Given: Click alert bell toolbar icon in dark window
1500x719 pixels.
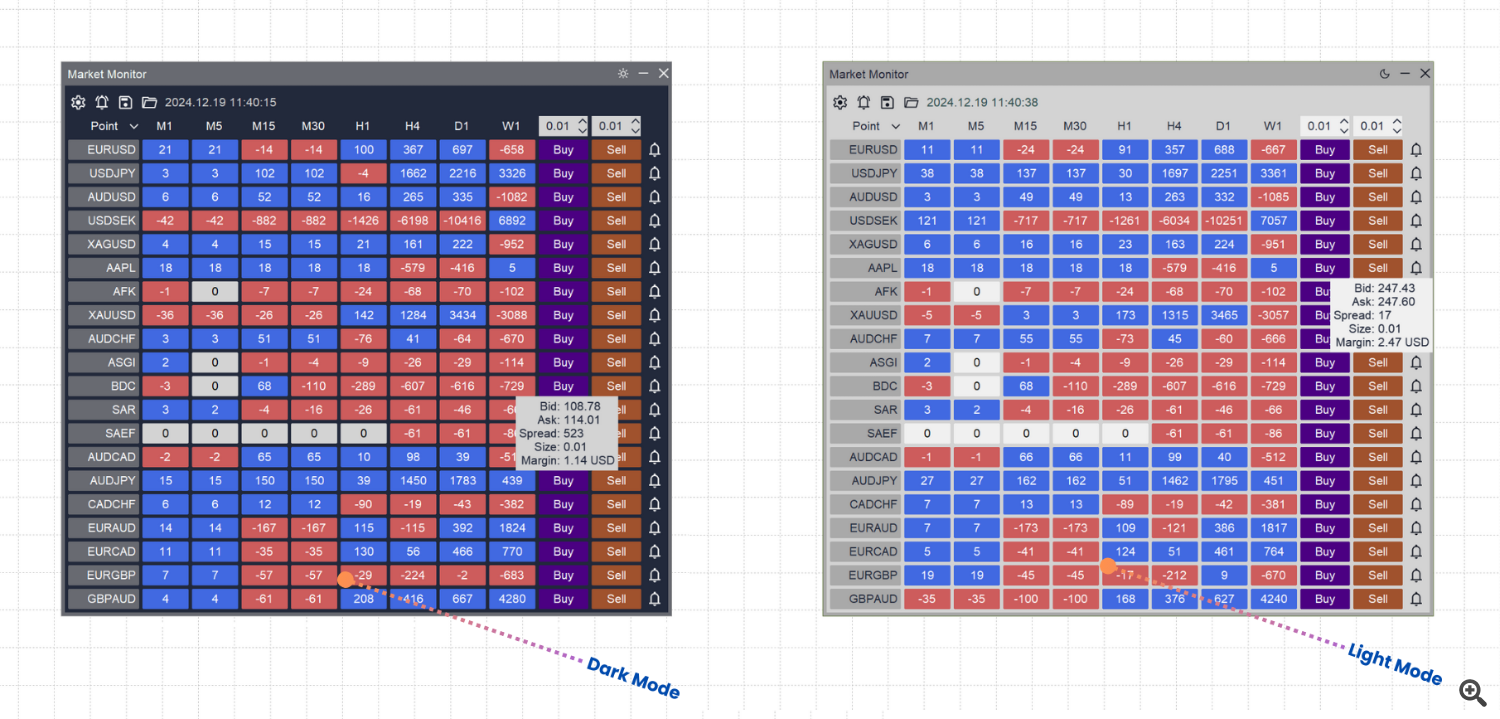Looking at the screenshot, I should pyautogui.click(x=102, y=102).
